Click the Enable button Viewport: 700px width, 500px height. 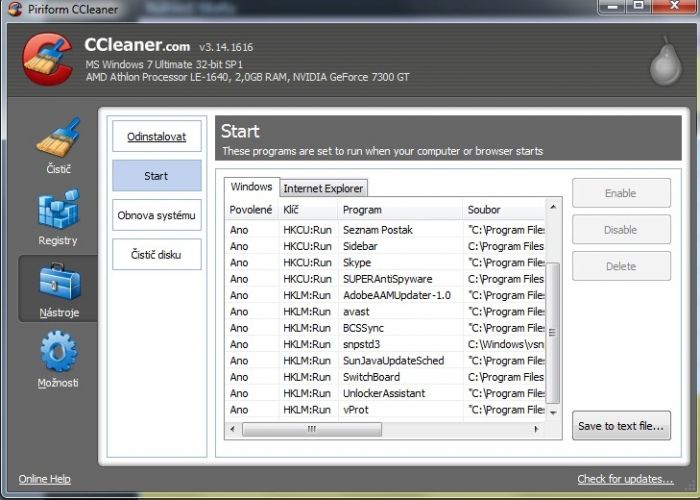click(621, 193)
